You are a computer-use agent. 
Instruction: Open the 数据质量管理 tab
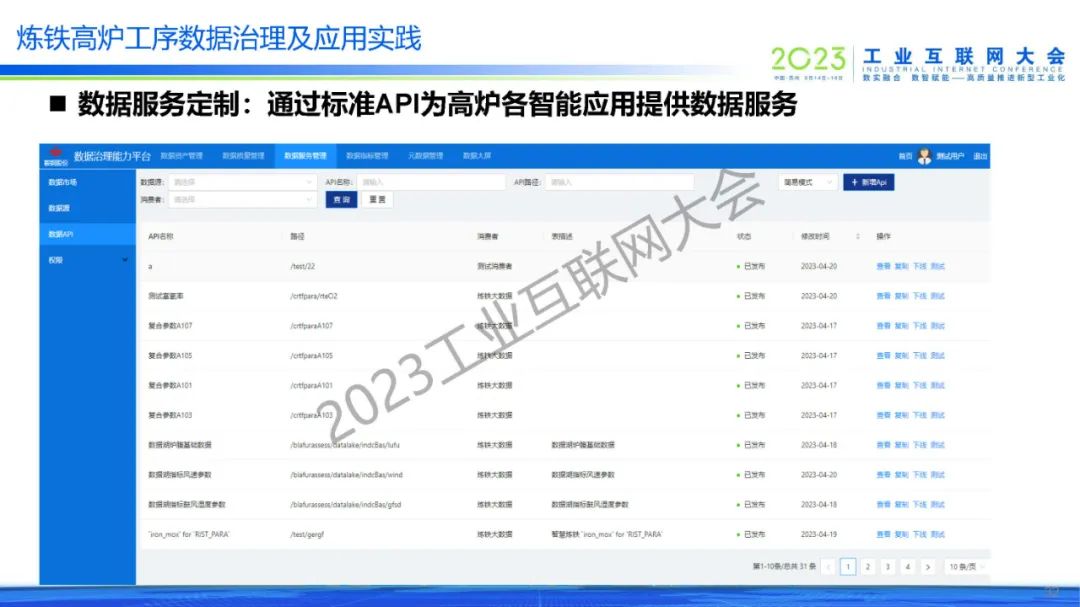[x=243, y=156]
